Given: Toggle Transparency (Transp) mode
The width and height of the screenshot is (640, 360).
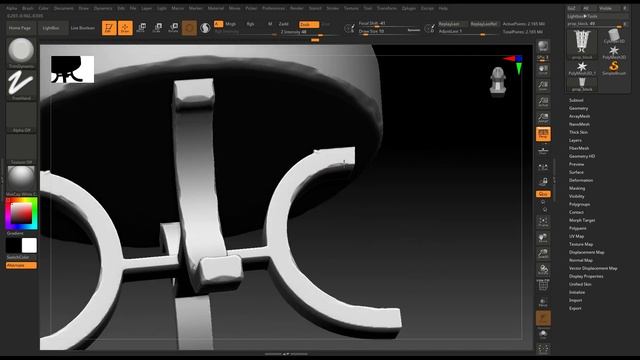Looking at the screenshot, I should click(543, 302).
